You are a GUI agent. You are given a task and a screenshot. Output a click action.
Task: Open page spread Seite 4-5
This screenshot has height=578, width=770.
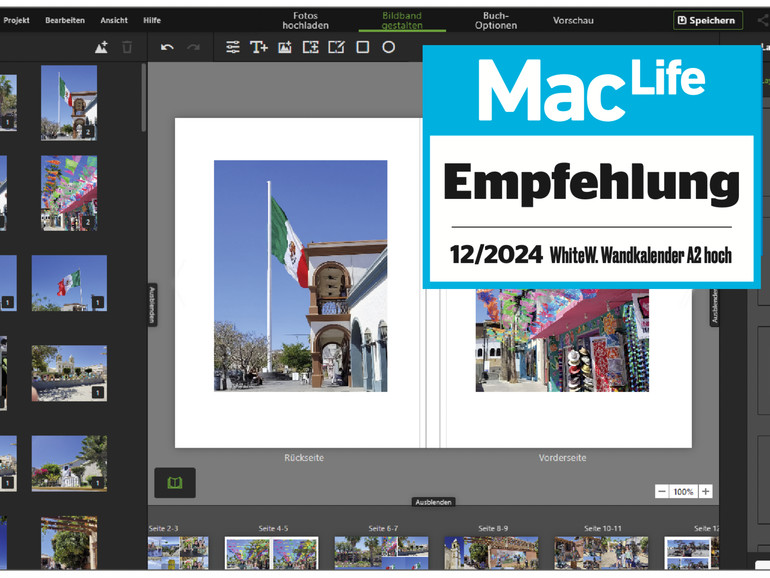[272, 552]
